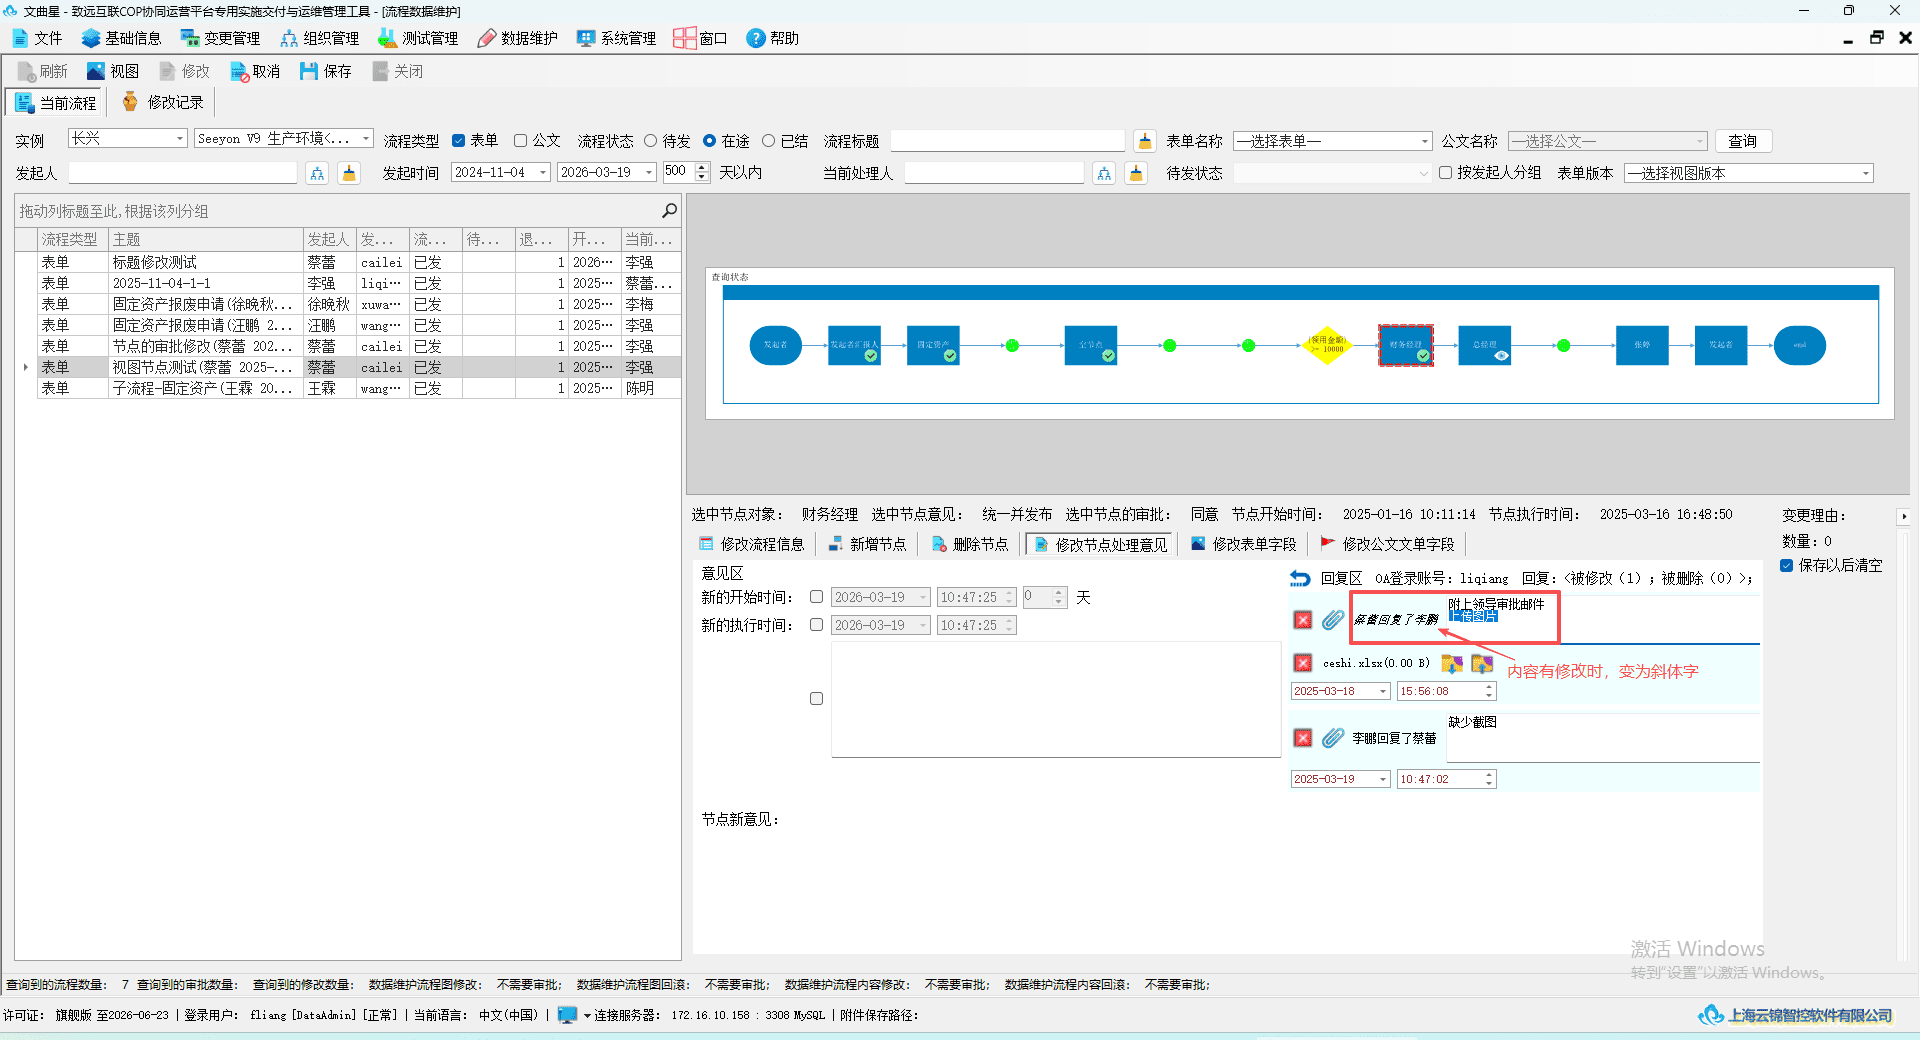Screen dimensions: 1920x1040
Task: Open the 实例 长兴 dropdown
Action: coord(127,138)
